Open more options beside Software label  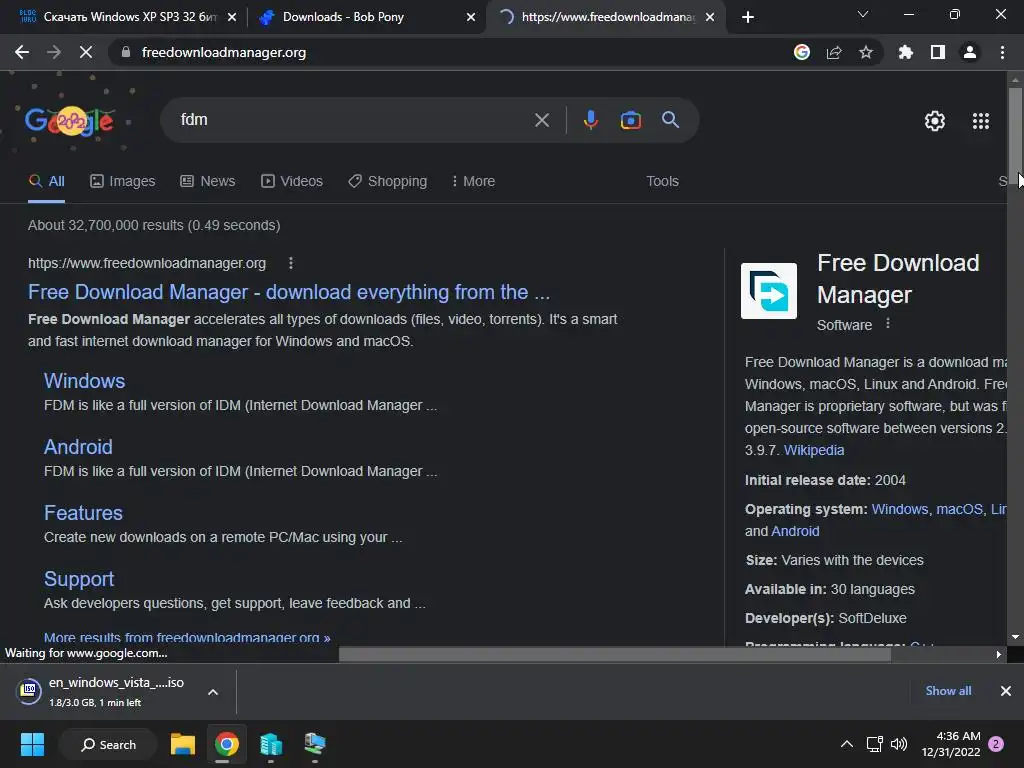point(888,324)
